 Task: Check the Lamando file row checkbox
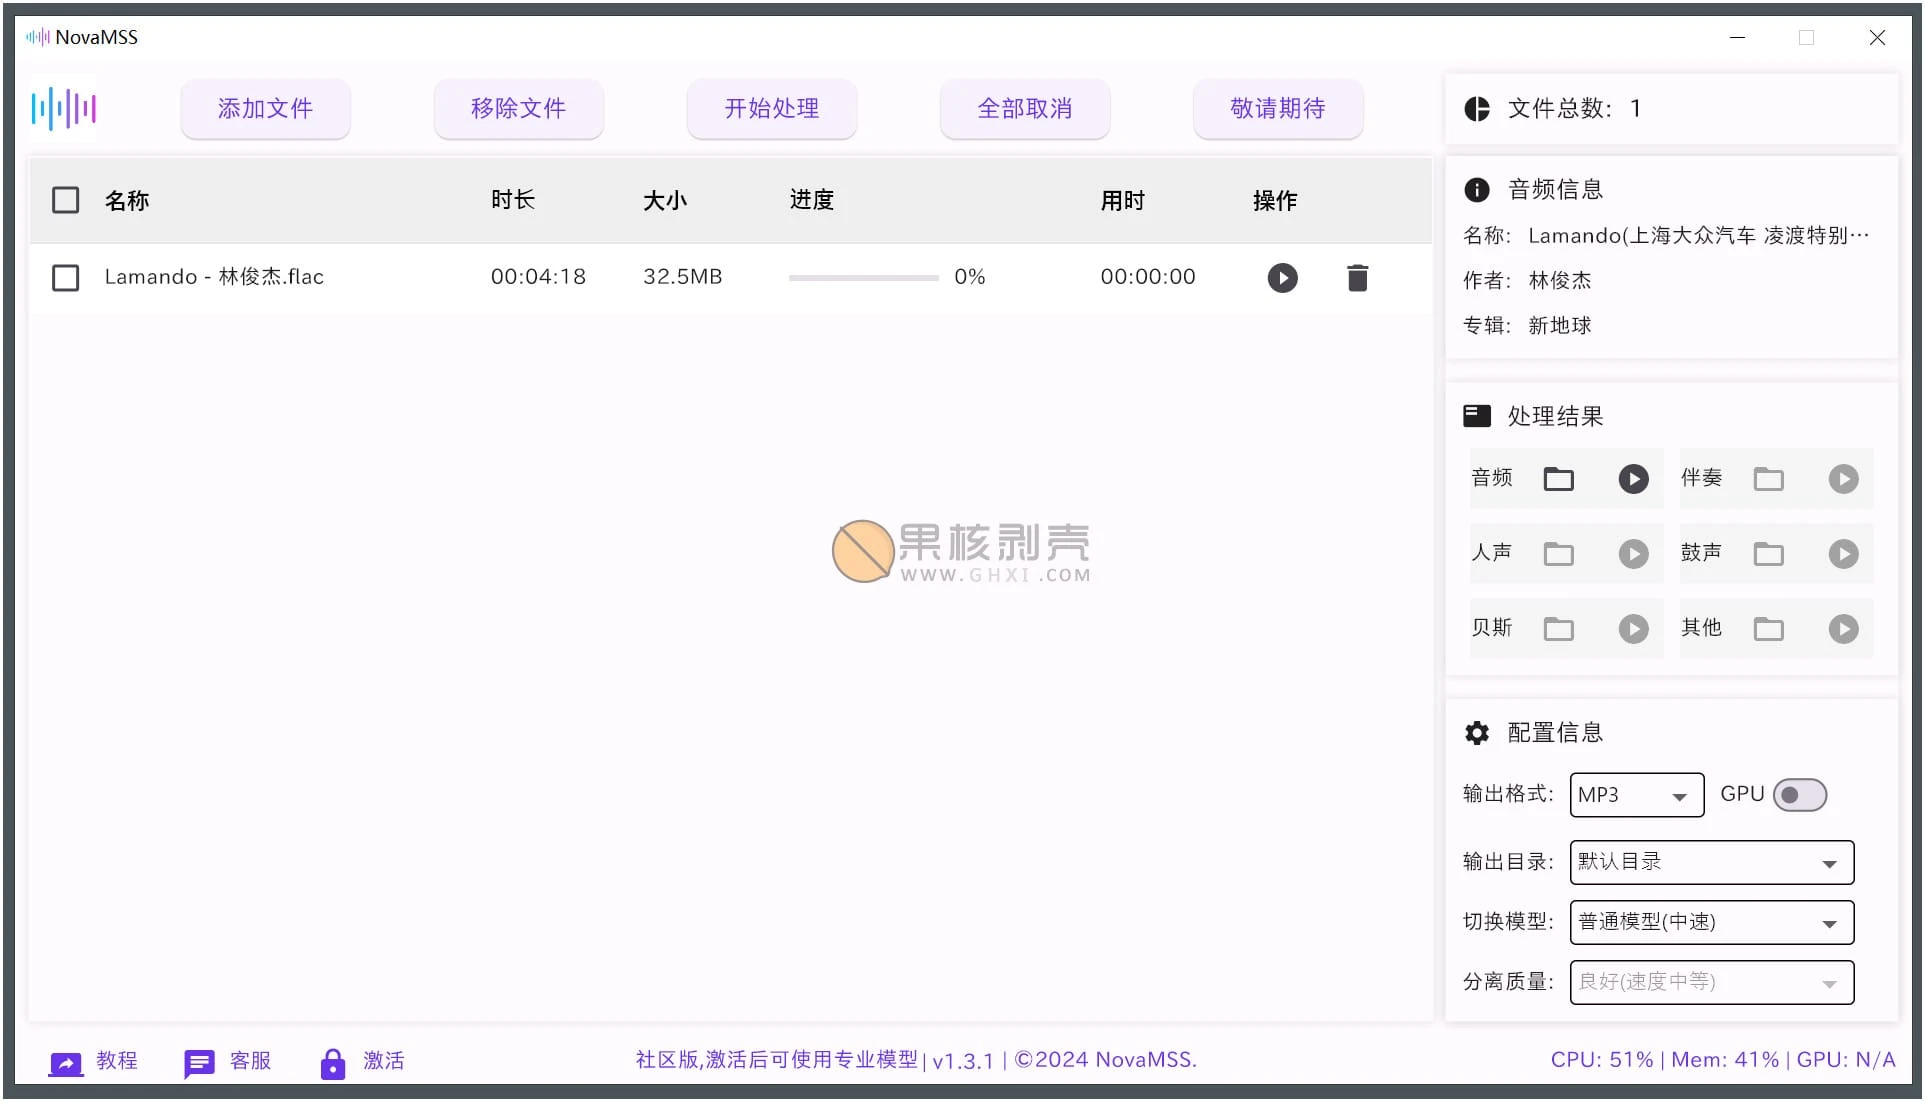(65, 277)
